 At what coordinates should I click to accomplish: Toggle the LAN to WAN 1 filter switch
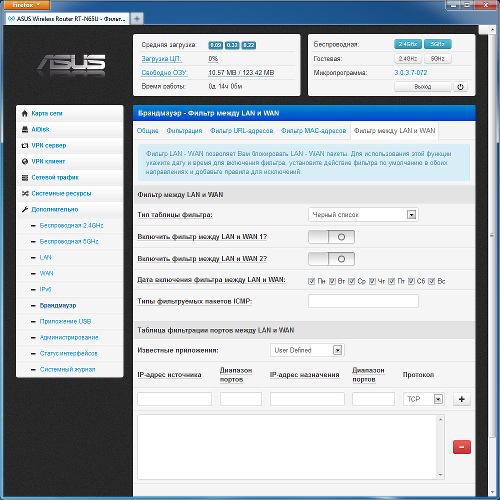(331, 237)
